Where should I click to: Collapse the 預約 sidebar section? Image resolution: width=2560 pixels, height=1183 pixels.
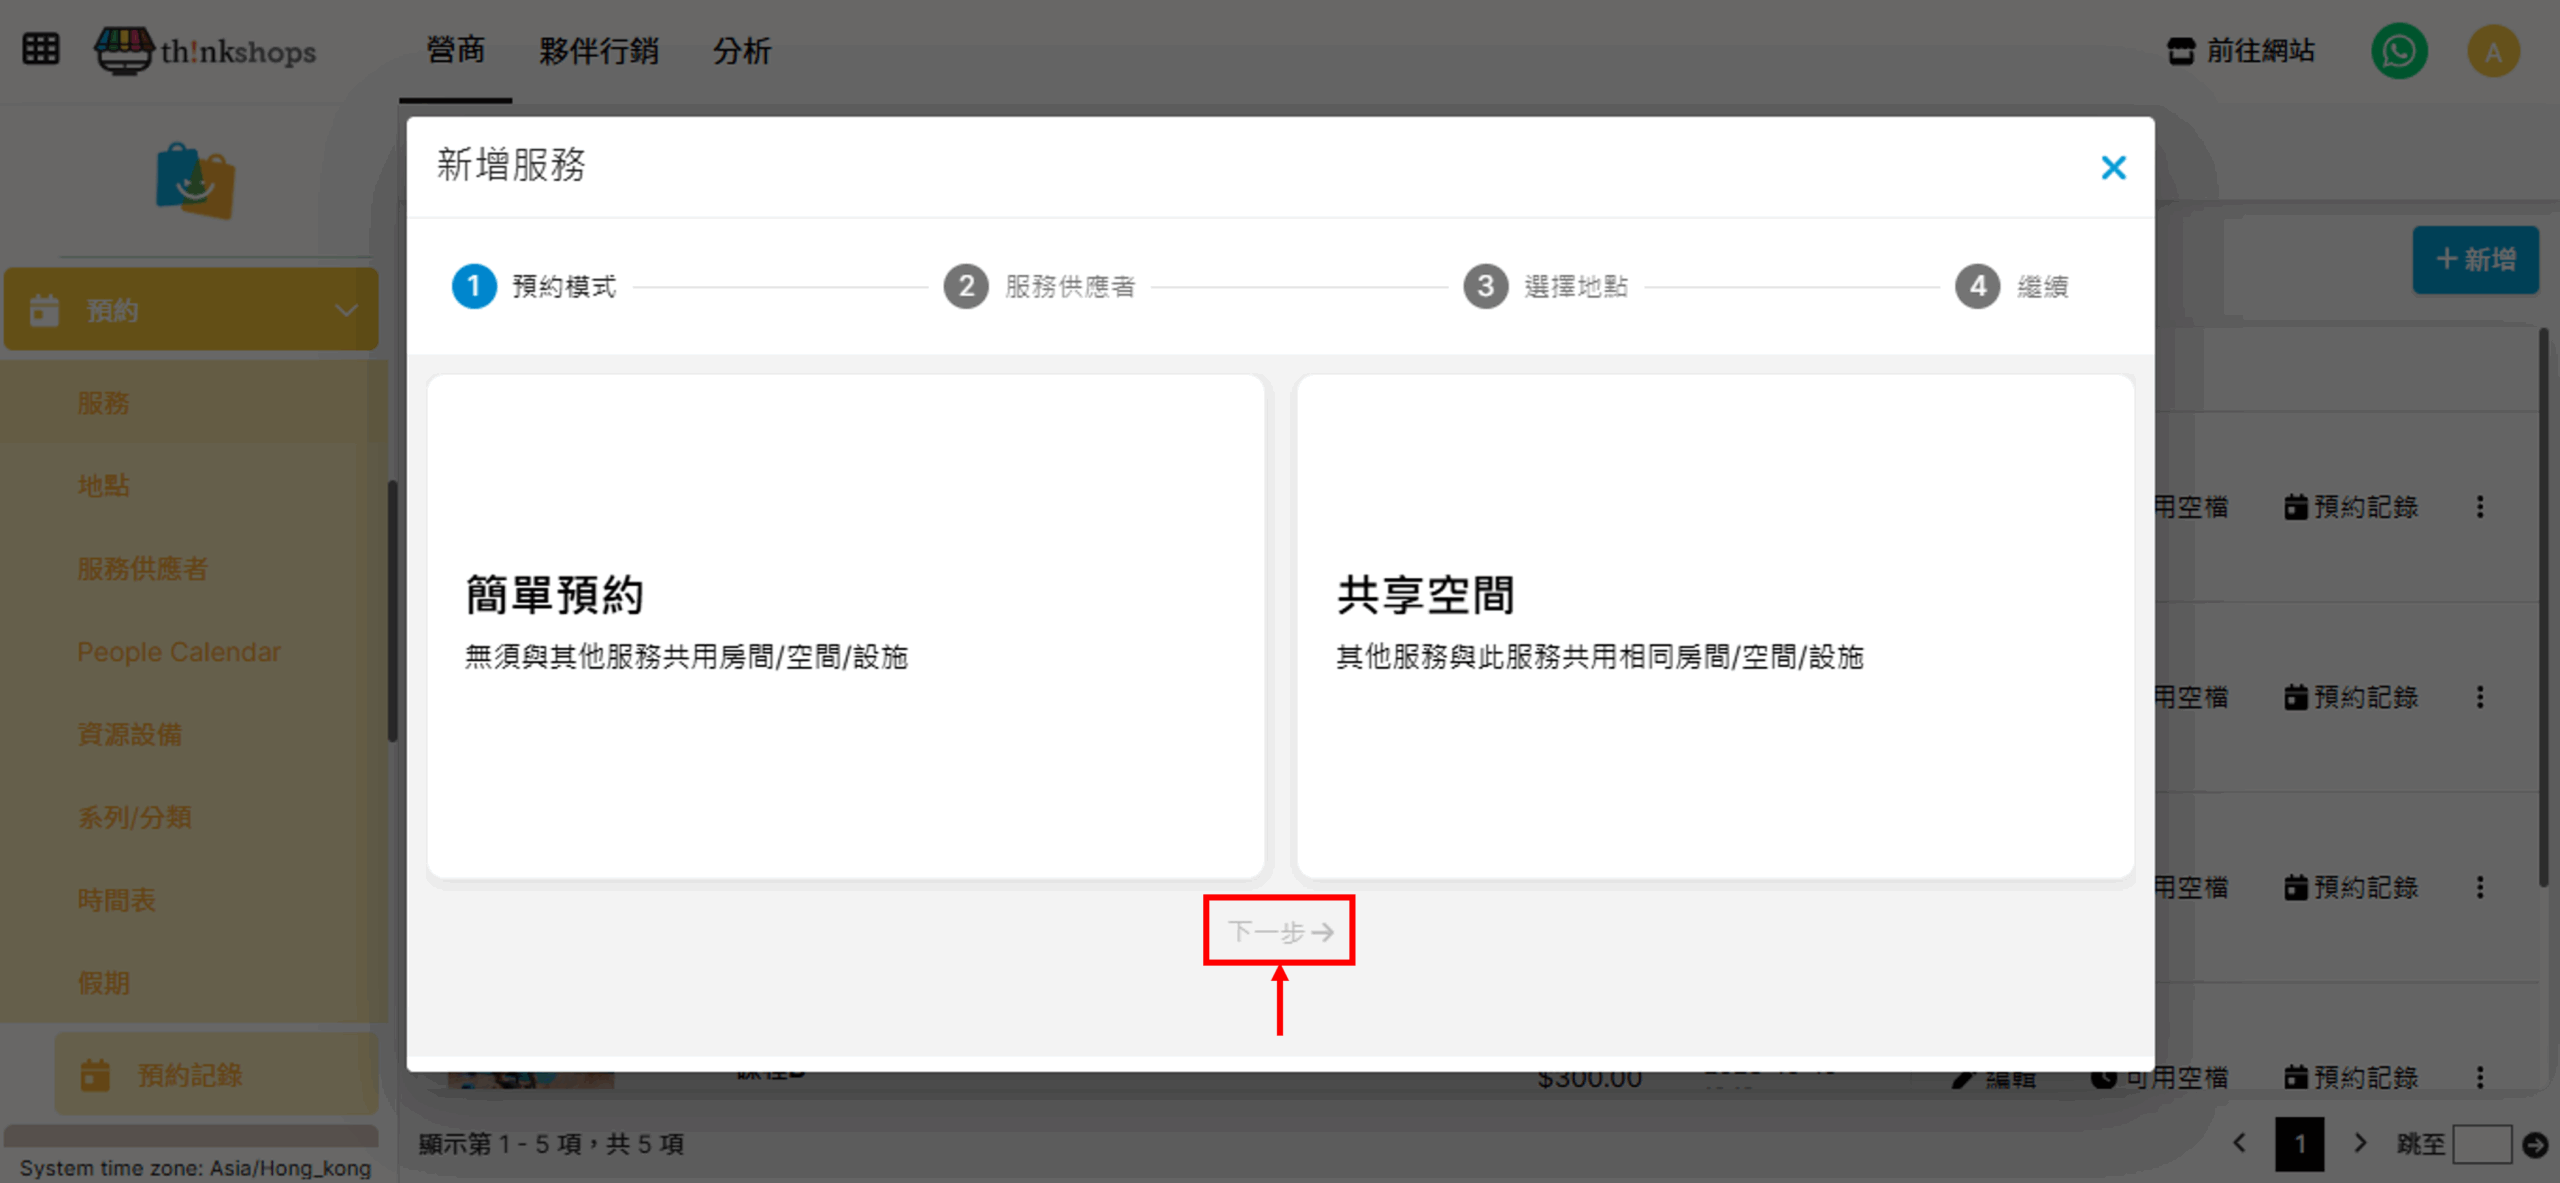click(x=346, y=310)
